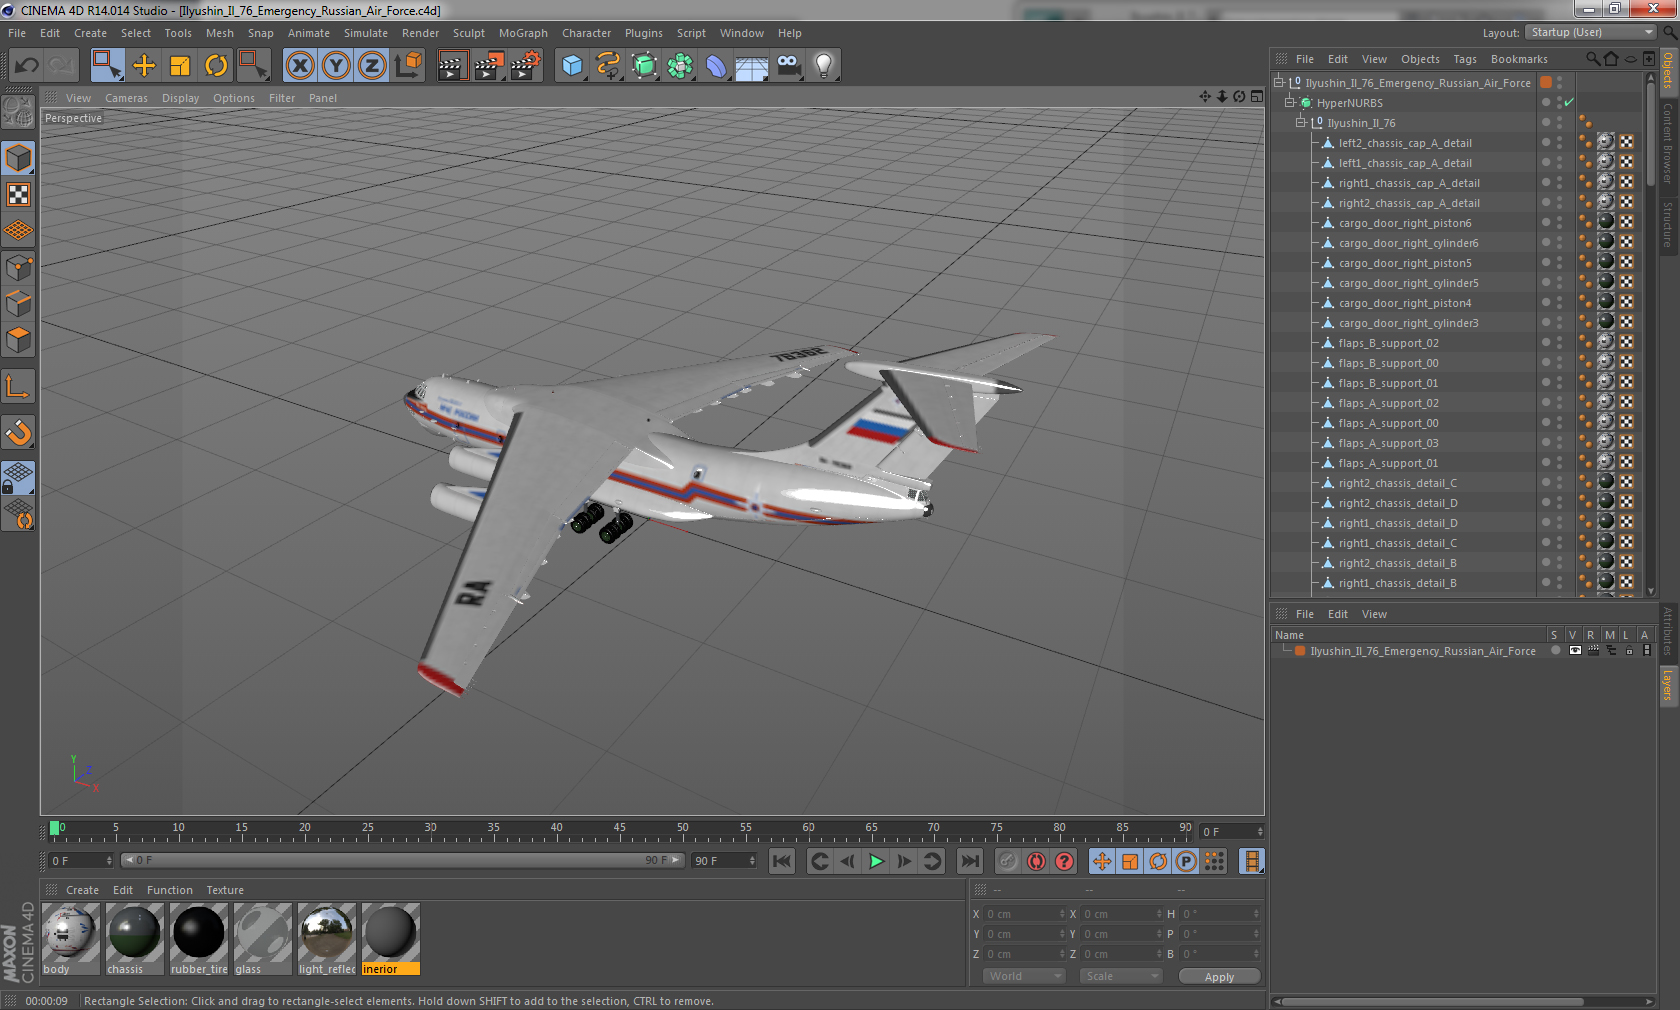Open material manager Create menu
Image resolution: width=1680 pixels, height=1010 pixels.
[82, 890]
